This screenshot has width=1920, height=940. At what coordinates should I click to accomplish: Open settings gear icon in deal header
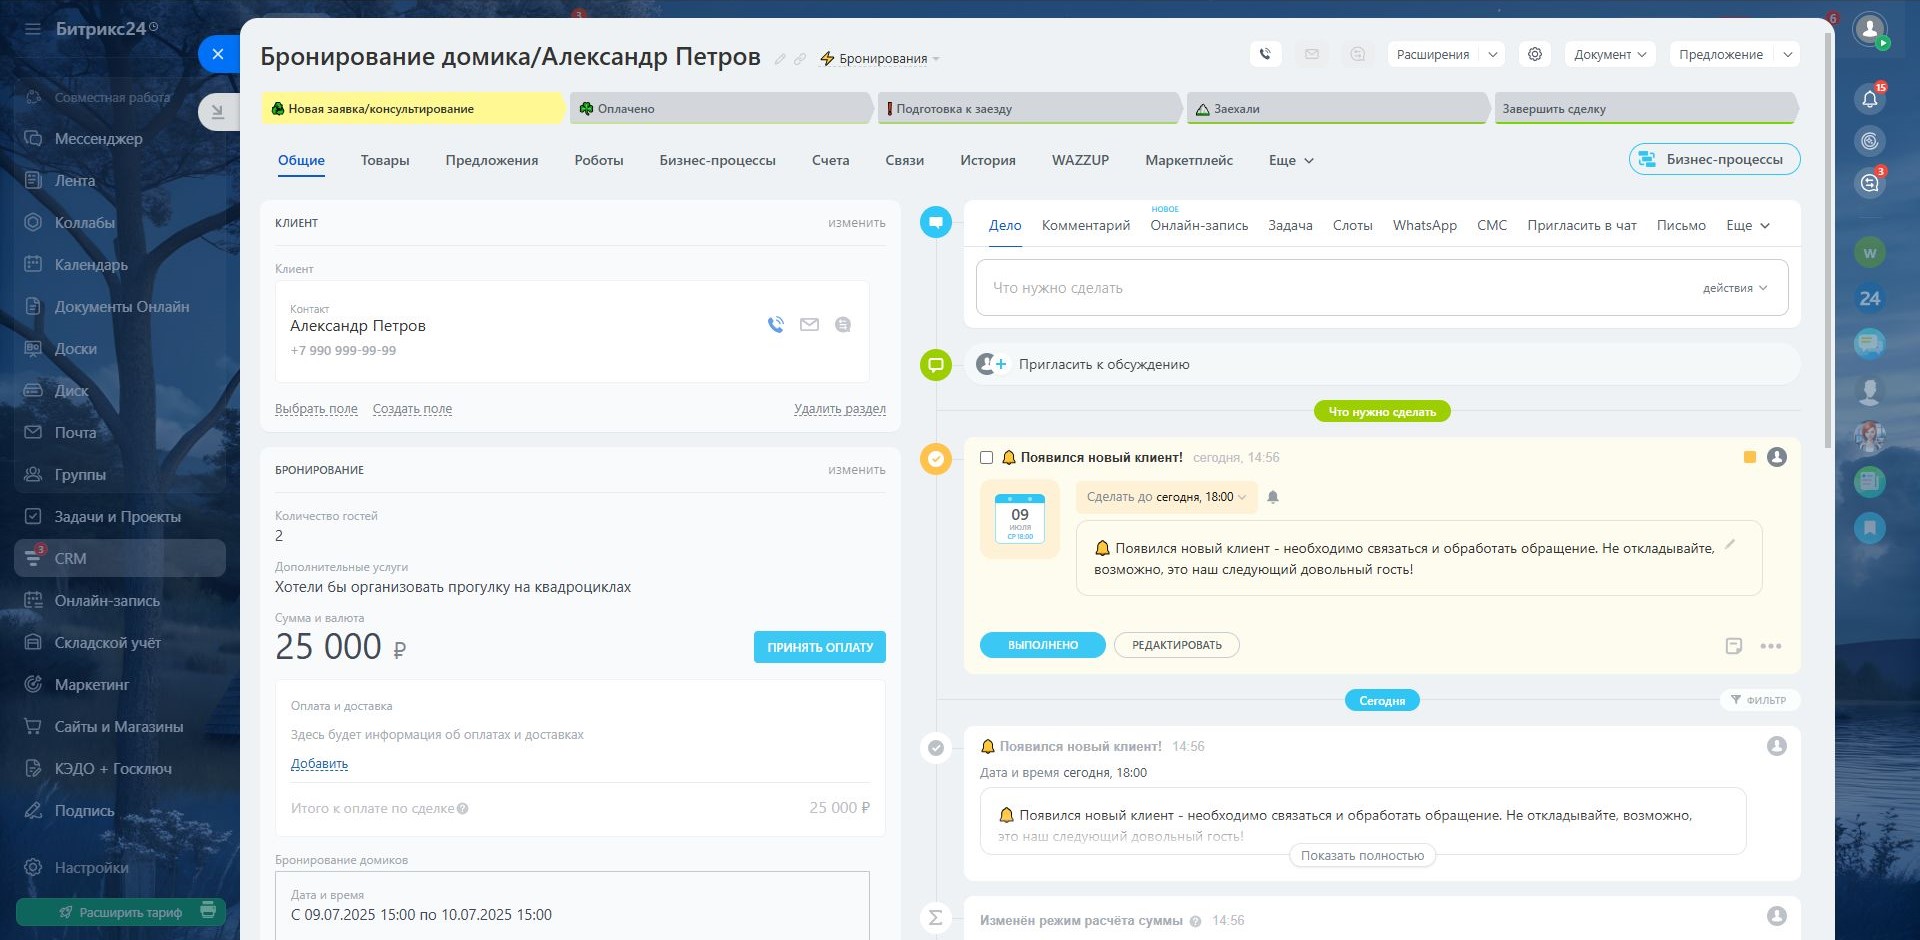[1534, 54]
